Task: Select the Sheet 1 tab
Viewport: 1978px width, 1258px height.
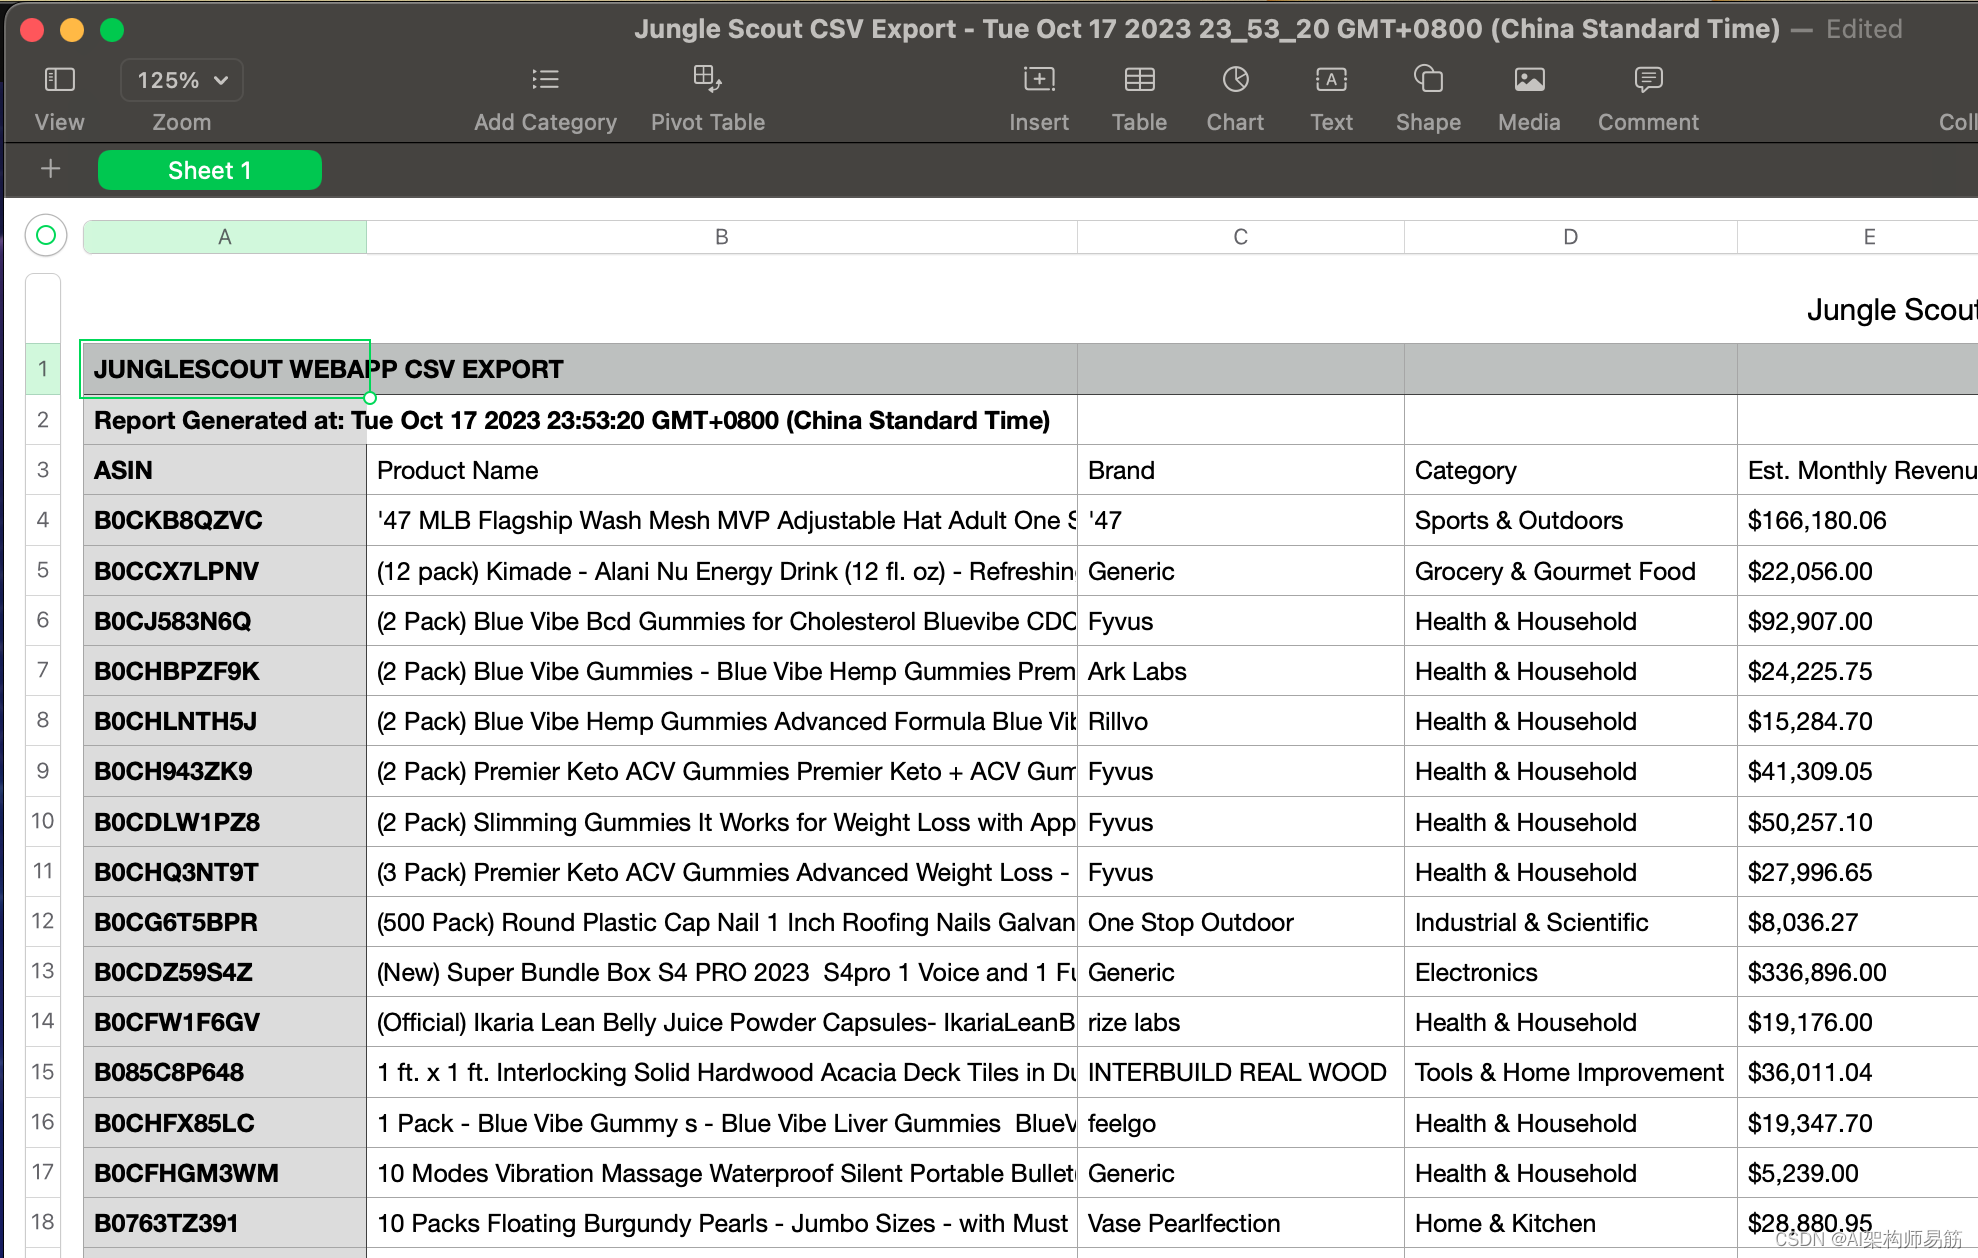Action: coord(210,170)
